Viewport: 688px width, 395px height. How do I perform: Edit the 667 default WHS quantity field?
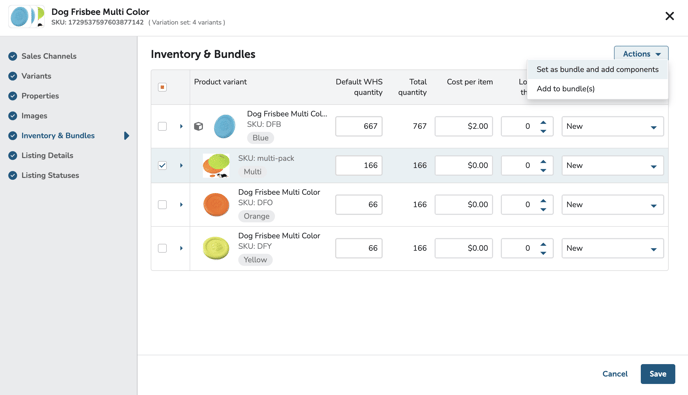point(359,126)
